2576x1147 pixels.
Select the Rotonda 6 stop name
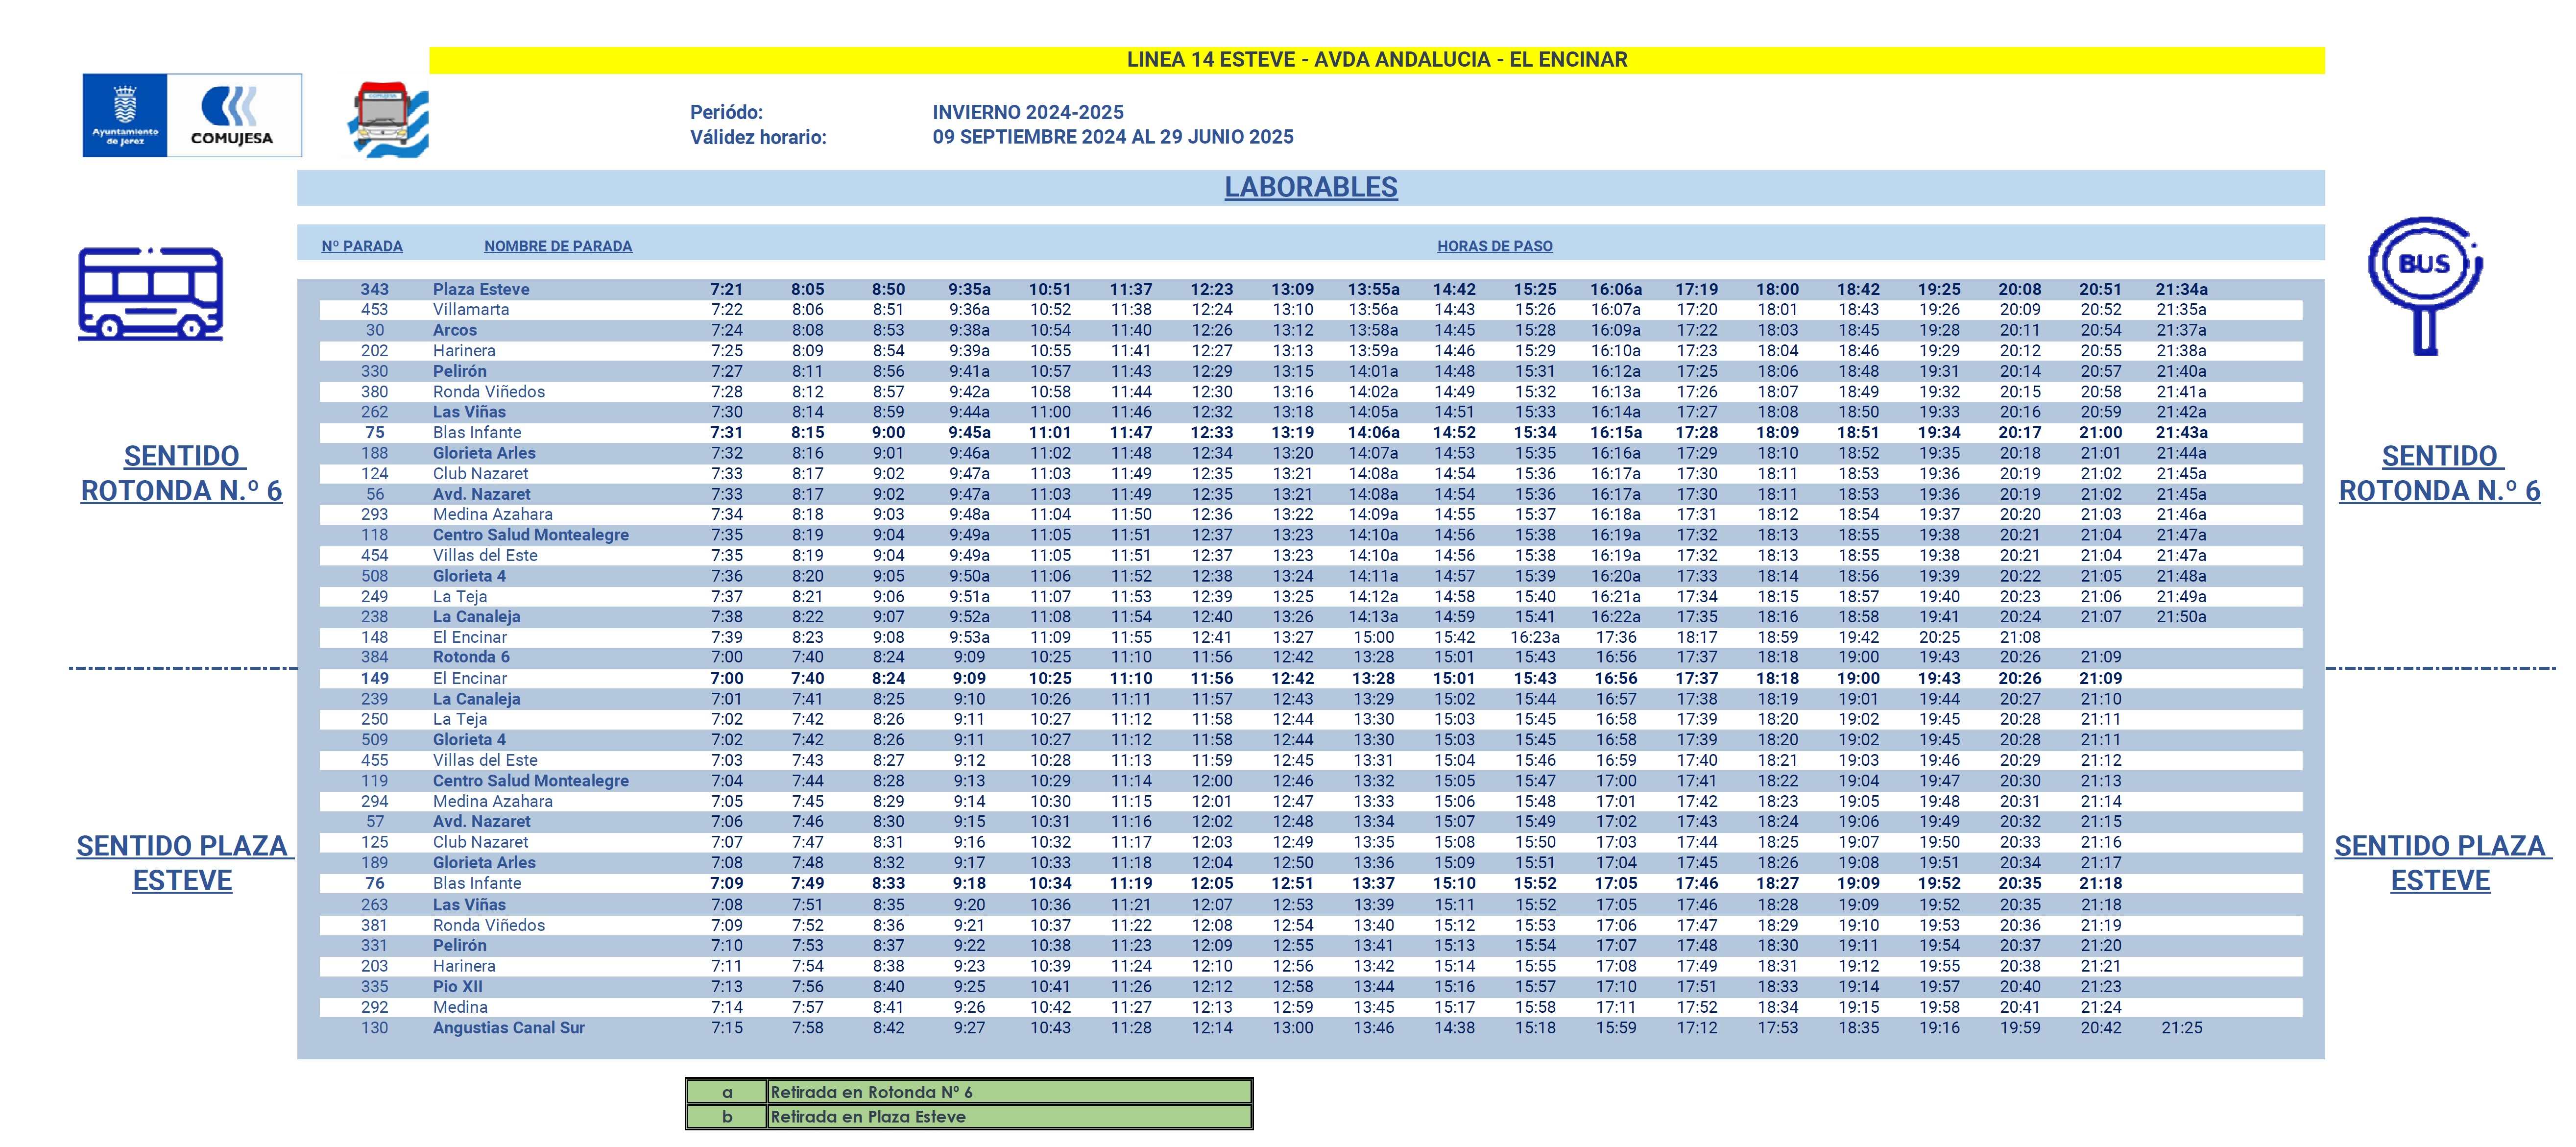pos(471,657)
